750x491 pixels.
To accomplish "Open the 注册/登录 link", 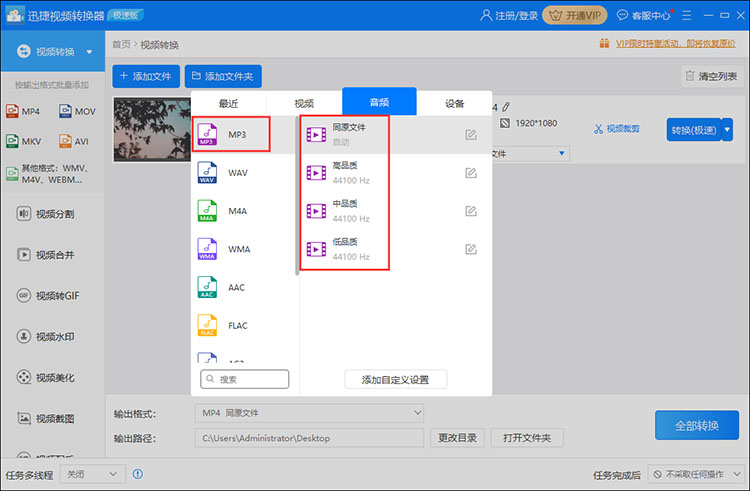I will [x=509, y=15].
